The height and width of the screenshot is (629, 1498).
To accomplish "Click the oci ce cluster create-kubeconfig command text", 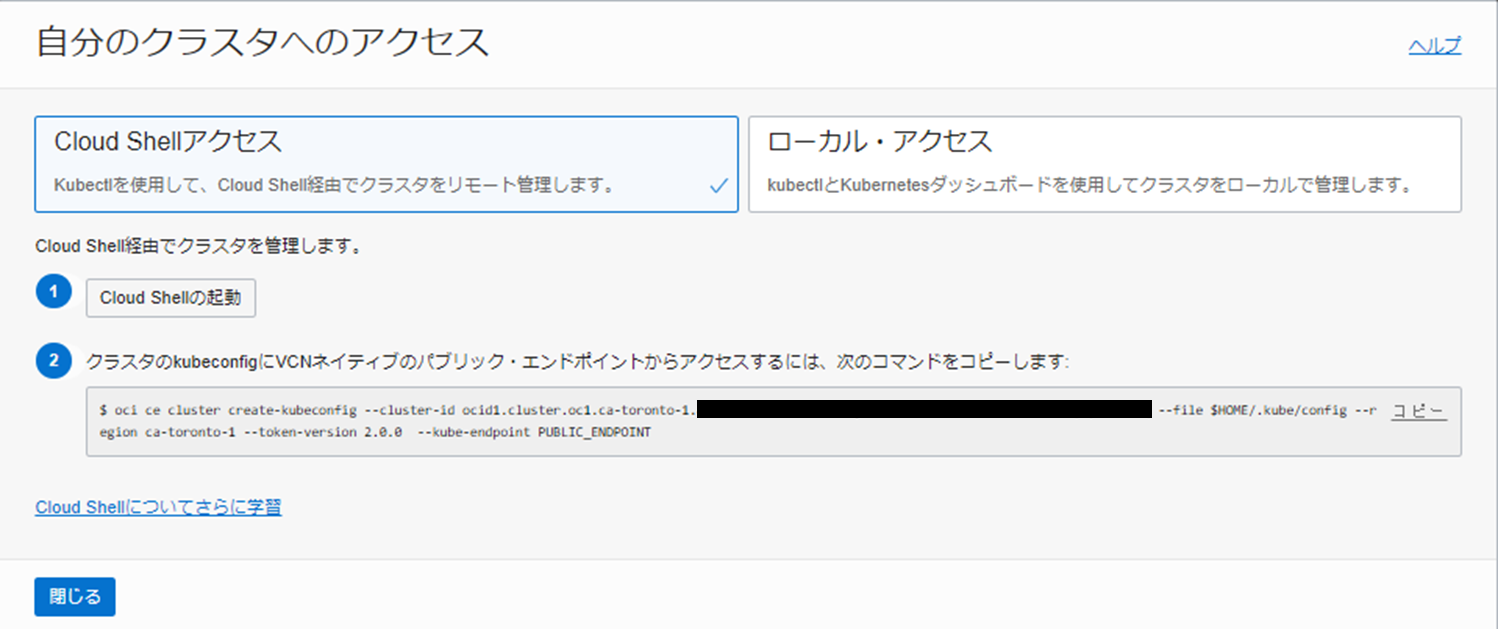I will click(740, 422).
